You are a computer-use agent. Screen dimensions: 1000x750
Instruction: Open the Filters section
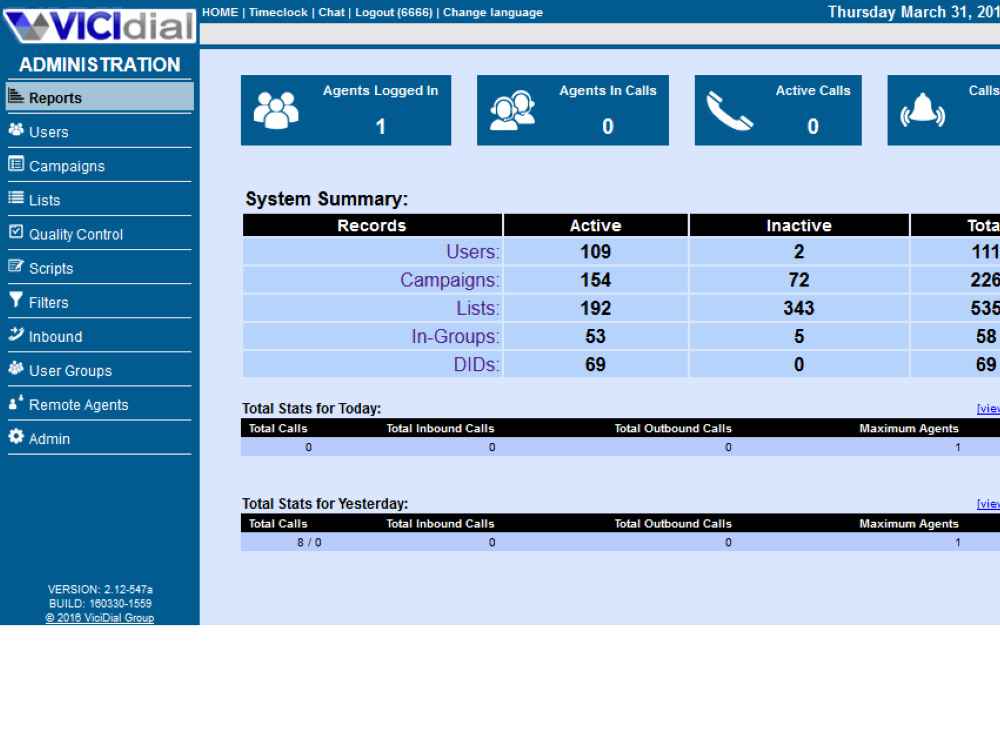(x=48, y=302)
